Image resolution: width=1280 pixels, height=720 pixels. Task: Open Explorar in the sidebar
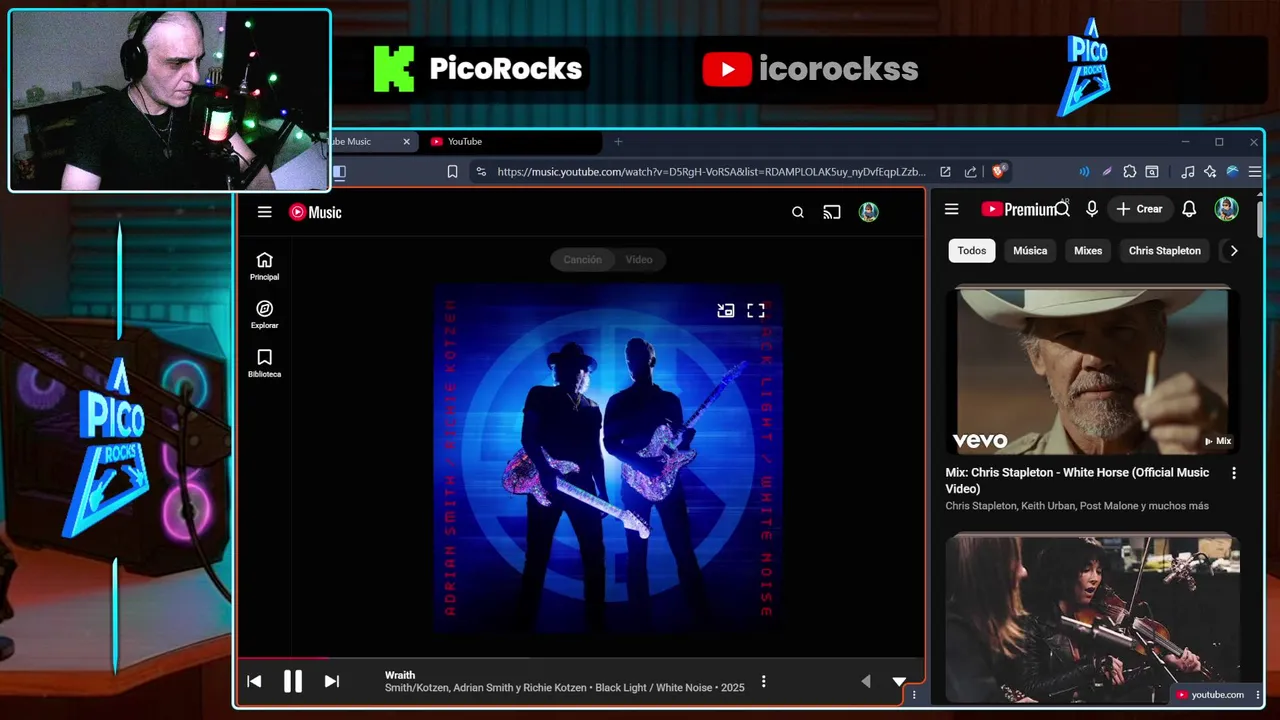[264, 315]
